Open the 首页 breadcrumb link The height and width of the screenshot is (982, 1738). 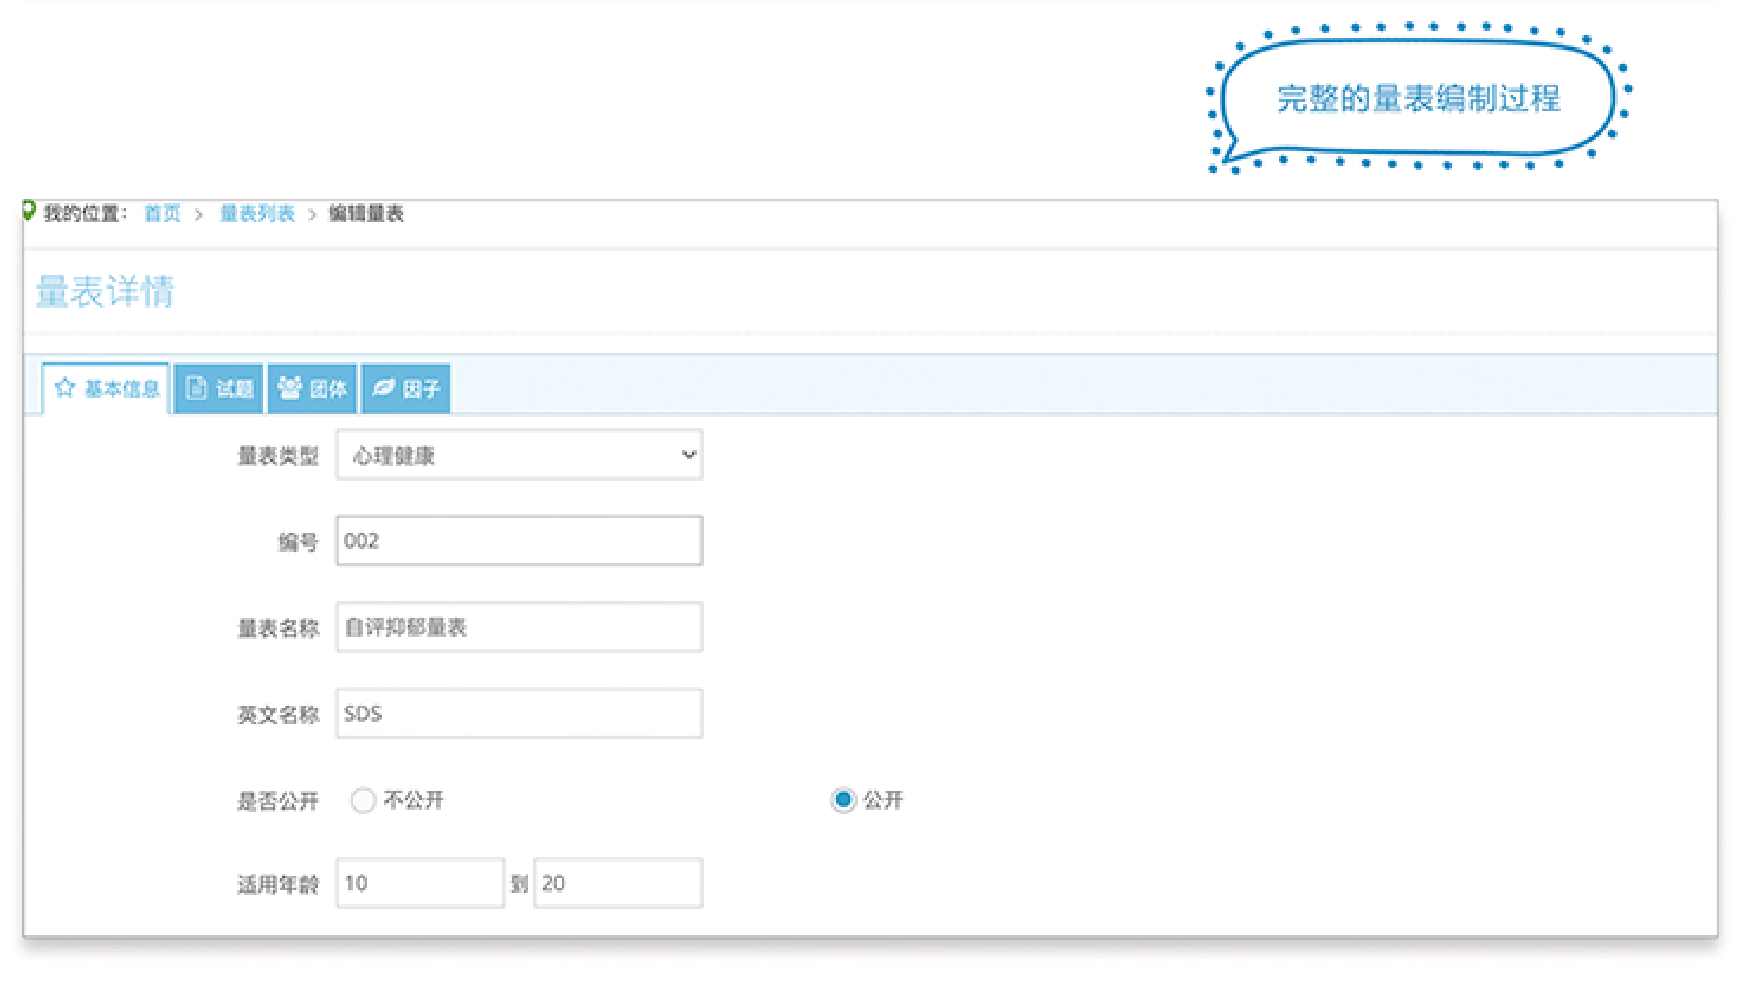coord(163,213)
